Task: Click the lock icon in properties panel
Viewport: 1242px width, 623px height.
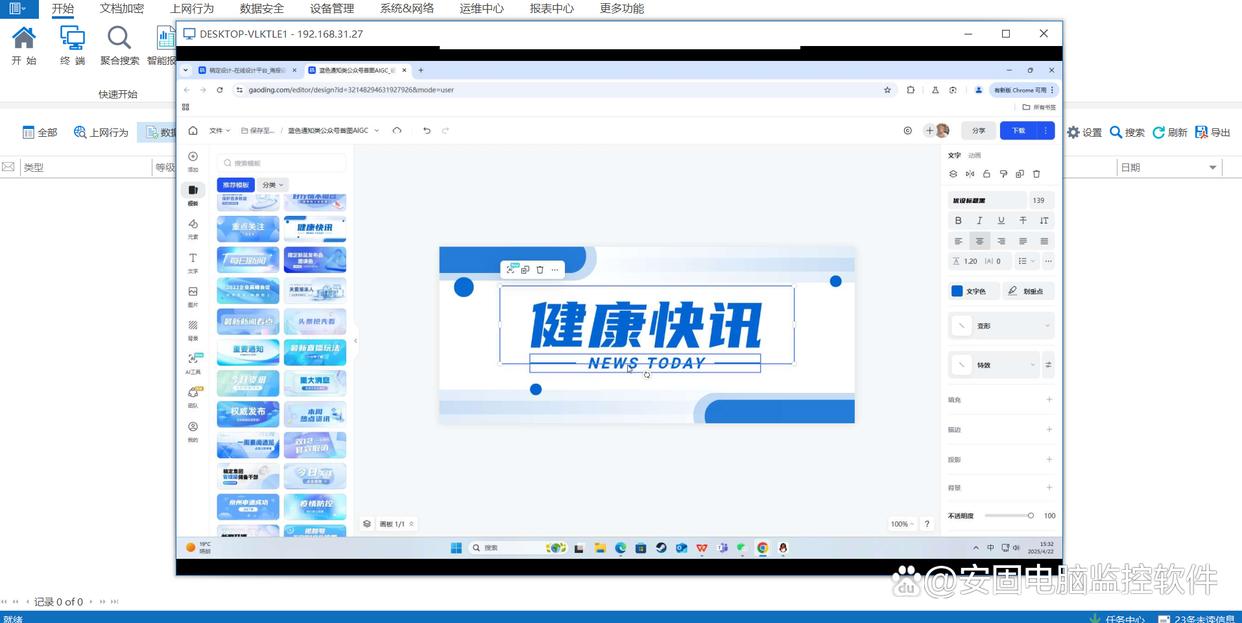Action: click(x=987, y=174)
